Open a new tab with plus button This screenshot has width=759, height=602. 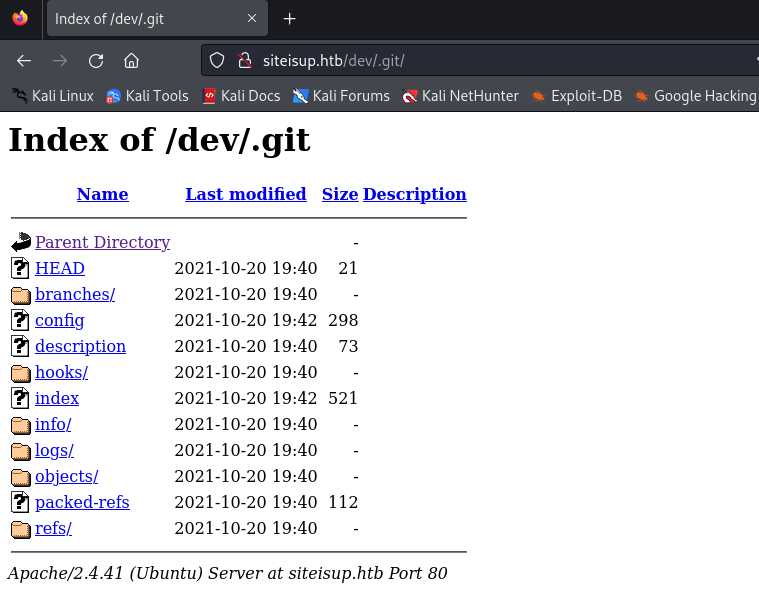tap(290, 18)
